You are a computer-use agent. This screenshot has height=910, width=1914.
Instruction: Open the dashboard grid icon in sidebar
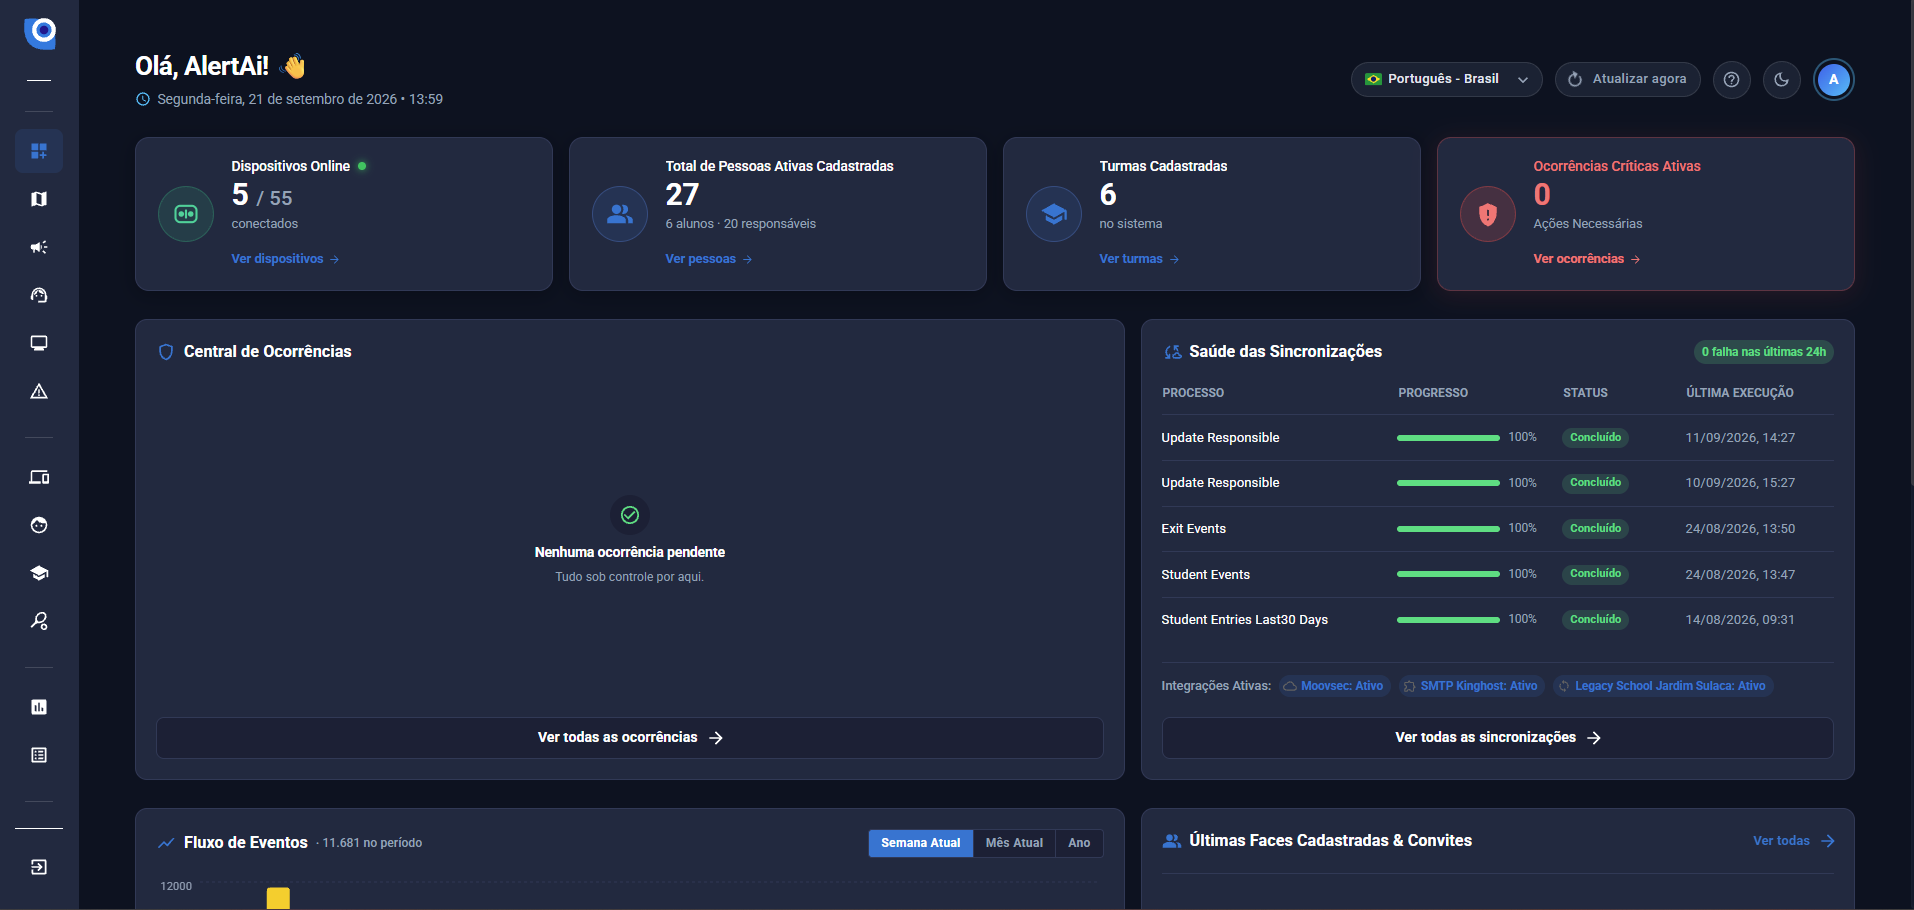point(39,151)
